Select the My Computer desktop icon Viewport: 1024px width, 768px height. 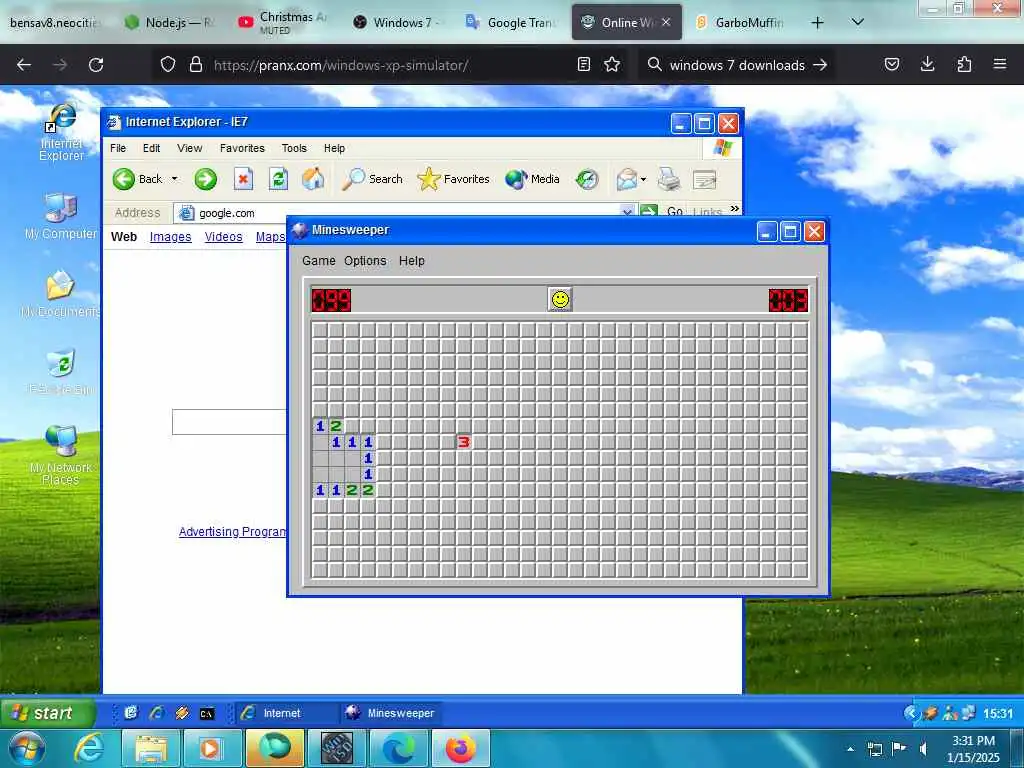coord(61,216)
